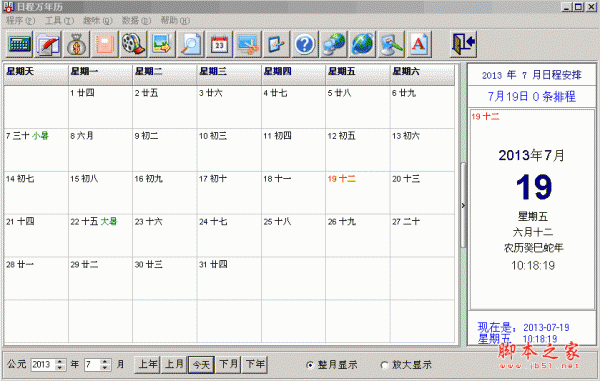This screenshot has height=381, width=600.
Task: Click the large date number 19
Action: pyautogui.click(x=533, y=187)
